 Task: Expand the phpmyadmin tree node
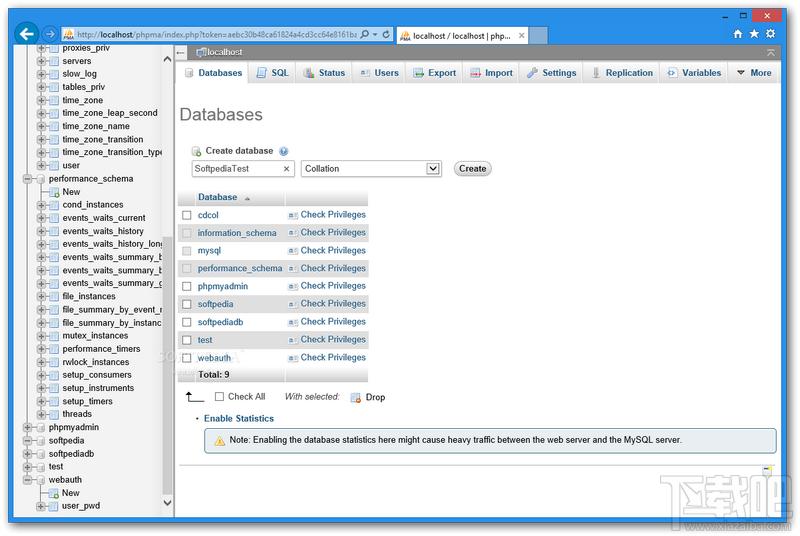(28, 428)
